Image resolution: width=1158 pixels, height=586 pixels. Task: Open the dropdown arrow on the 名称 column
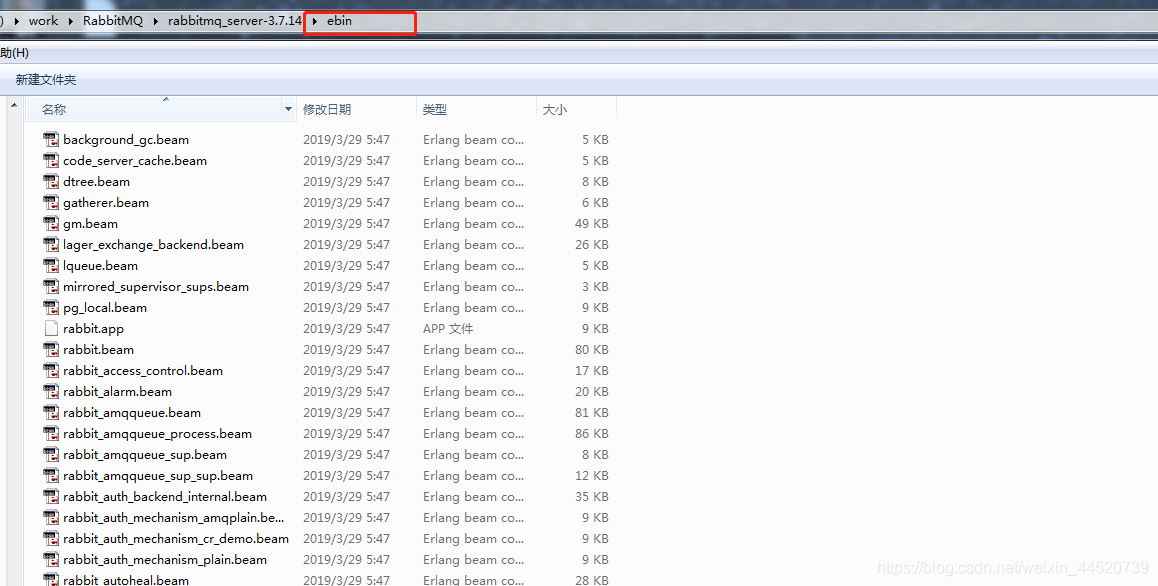pos(288,109)
